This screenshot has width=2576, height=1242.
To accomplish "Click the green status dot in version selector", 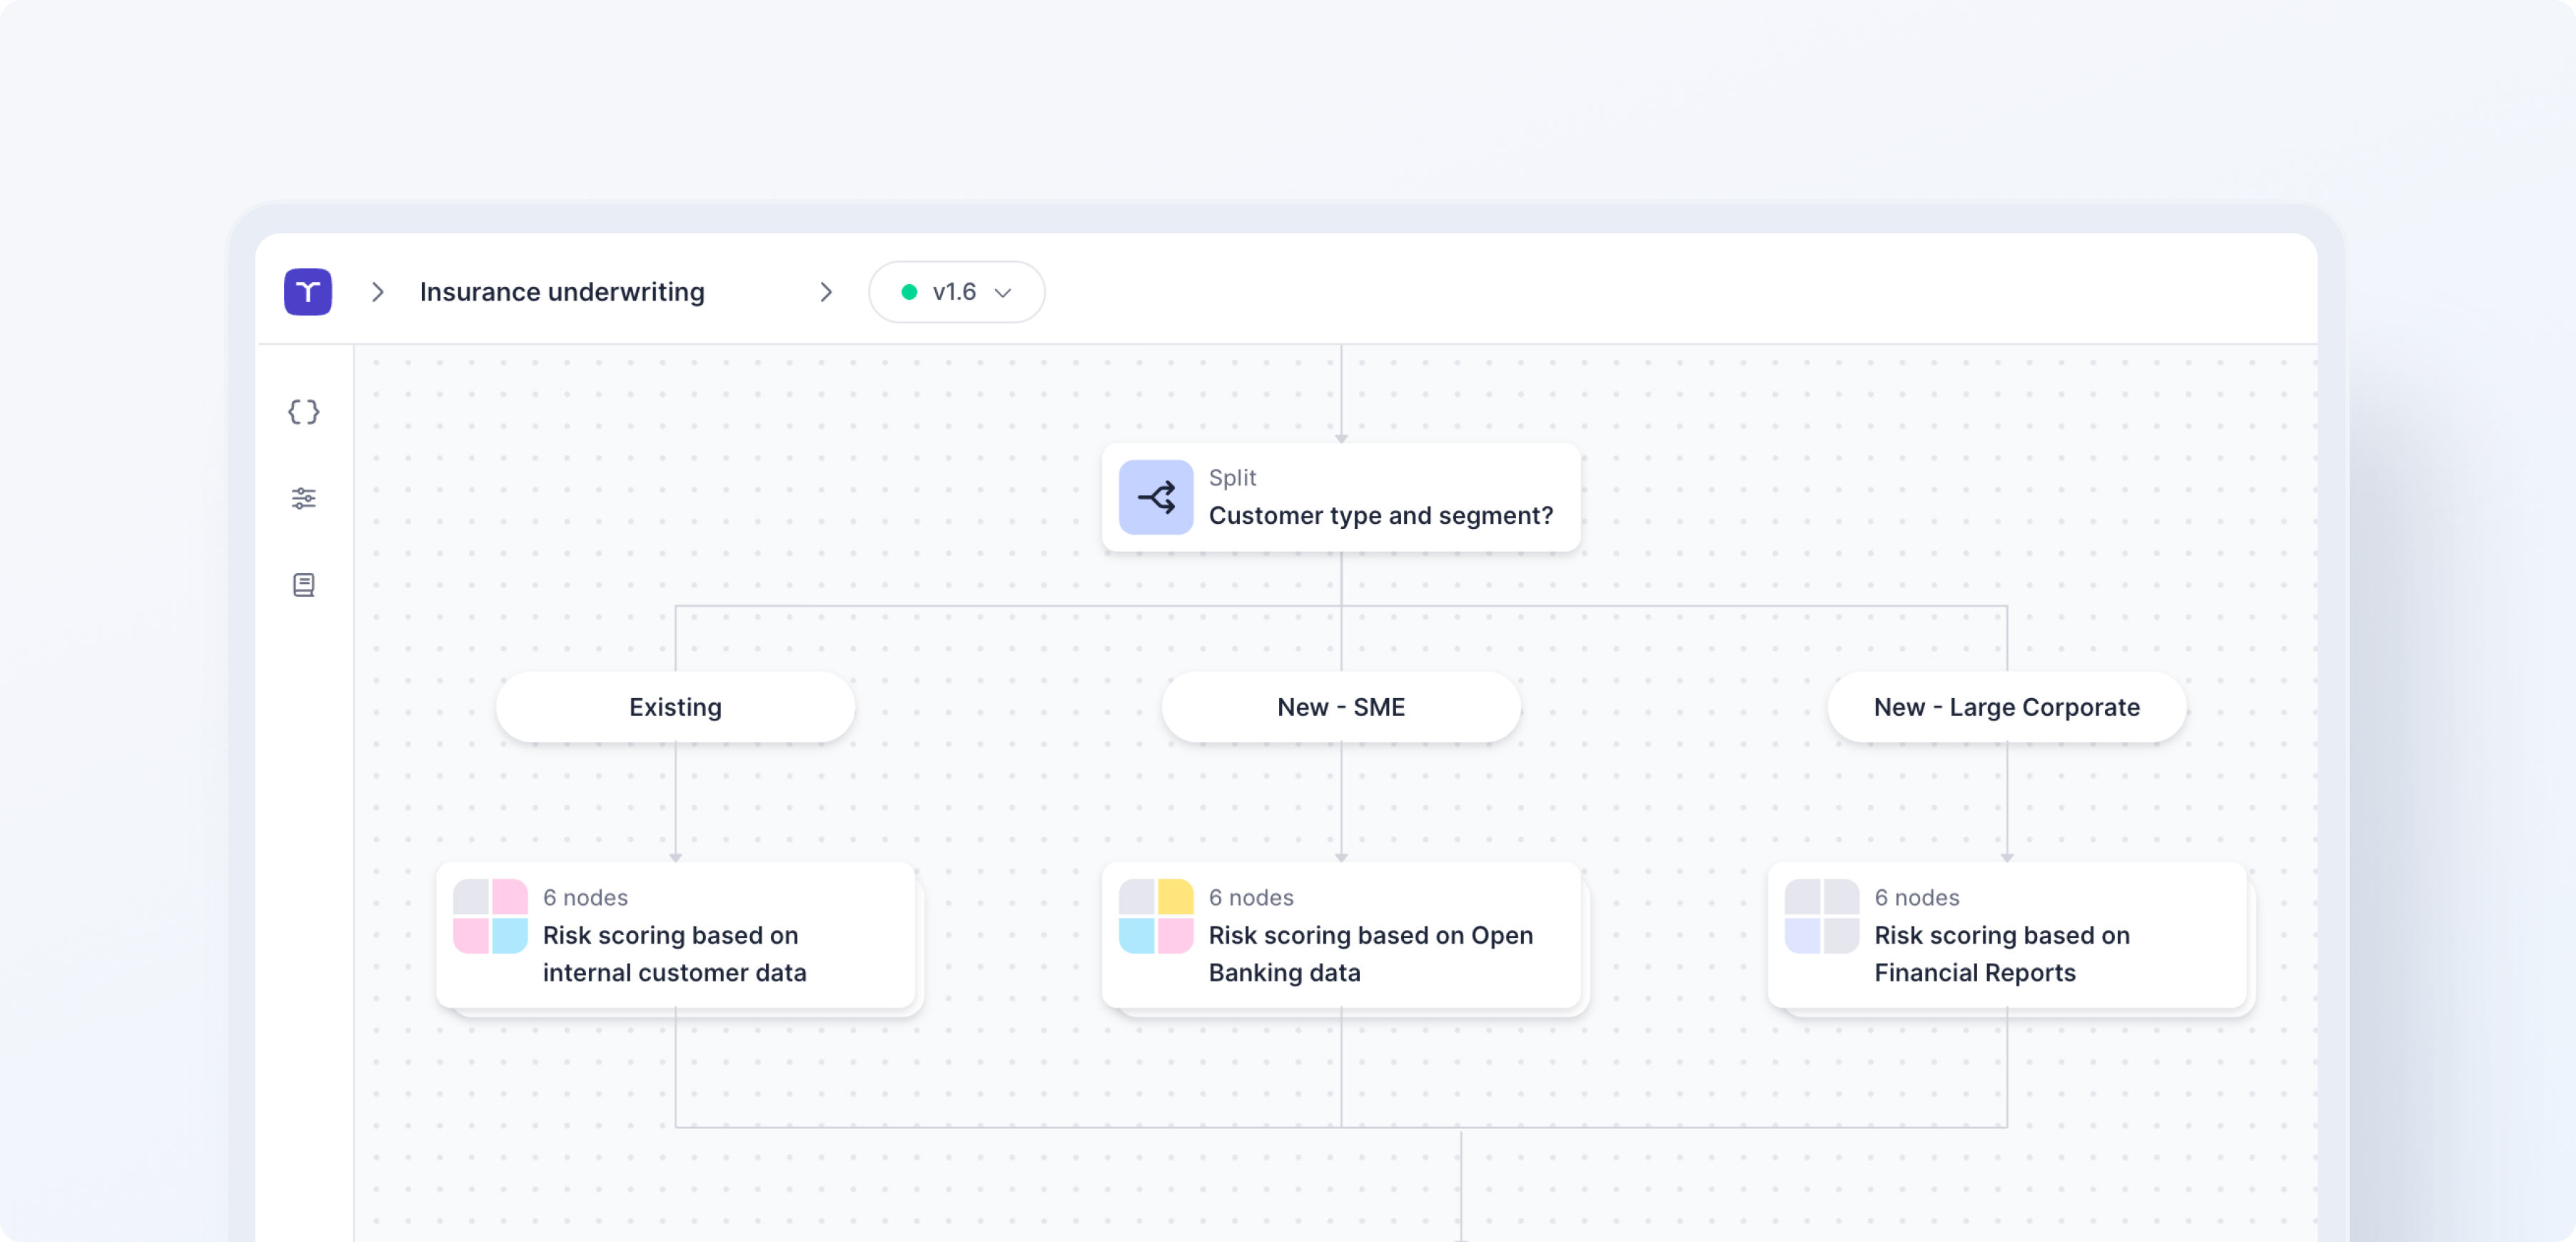I will (909, 292).
